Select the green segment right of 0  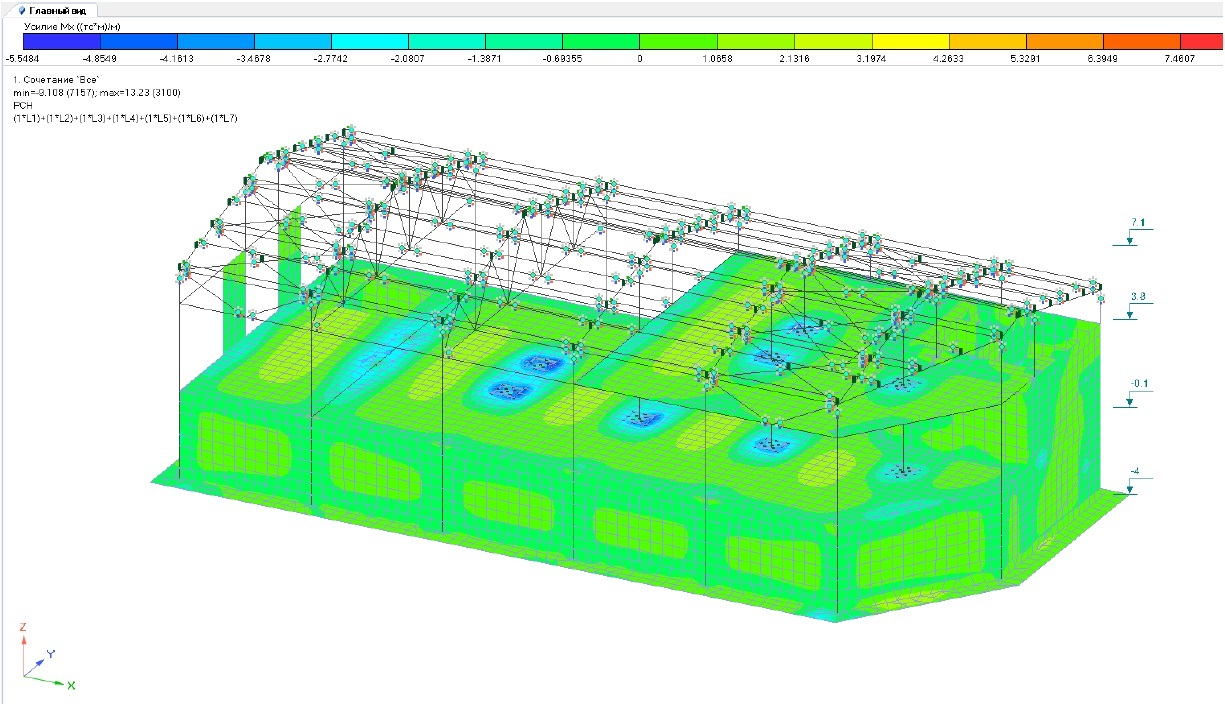pyautogui.click(x=678, y=41)
